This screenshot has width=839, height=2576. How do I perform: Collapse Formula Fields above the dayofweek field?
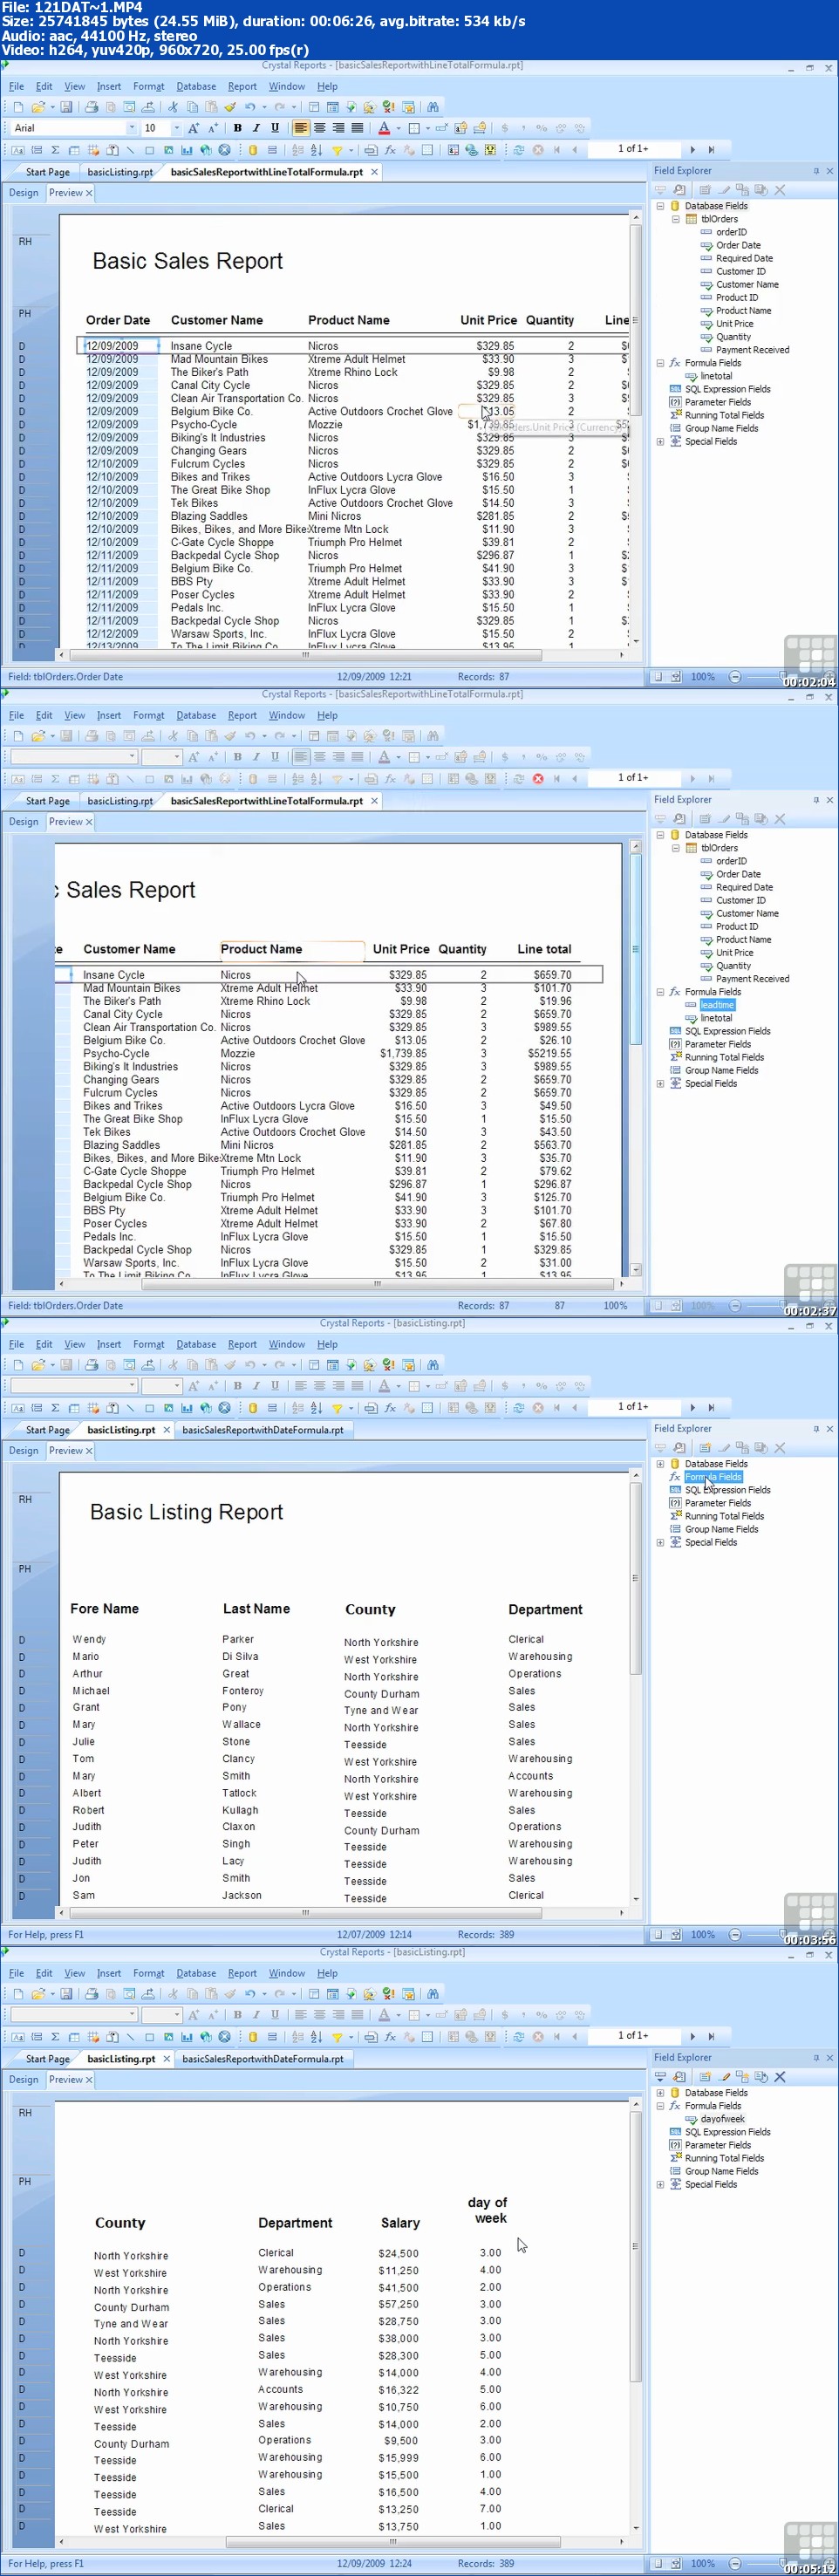[660, 2106]
